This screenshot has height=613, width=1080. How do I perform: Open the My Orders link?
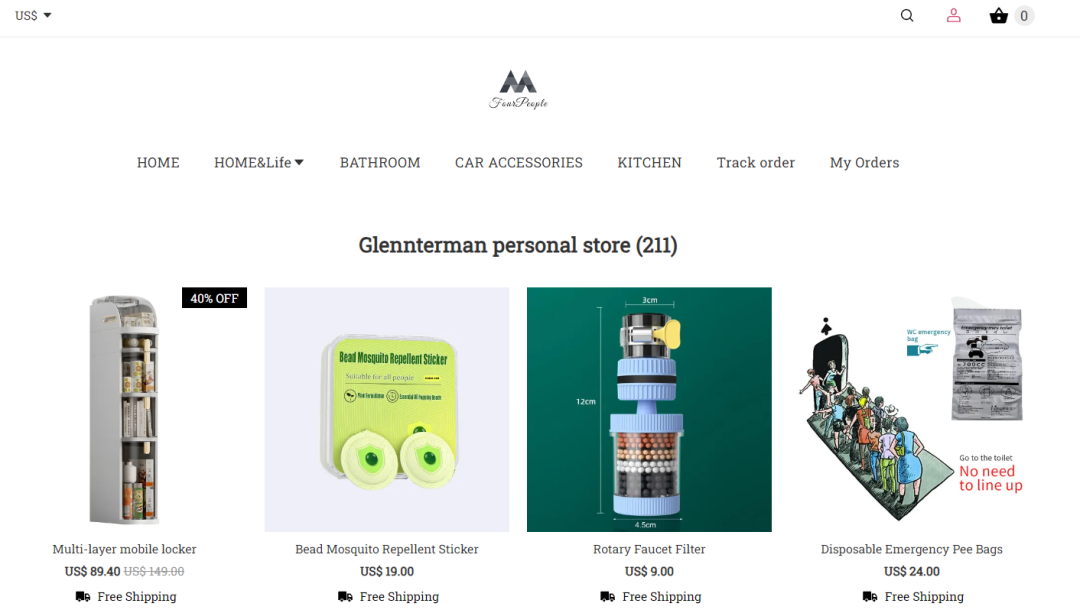(x=864, y=163)
